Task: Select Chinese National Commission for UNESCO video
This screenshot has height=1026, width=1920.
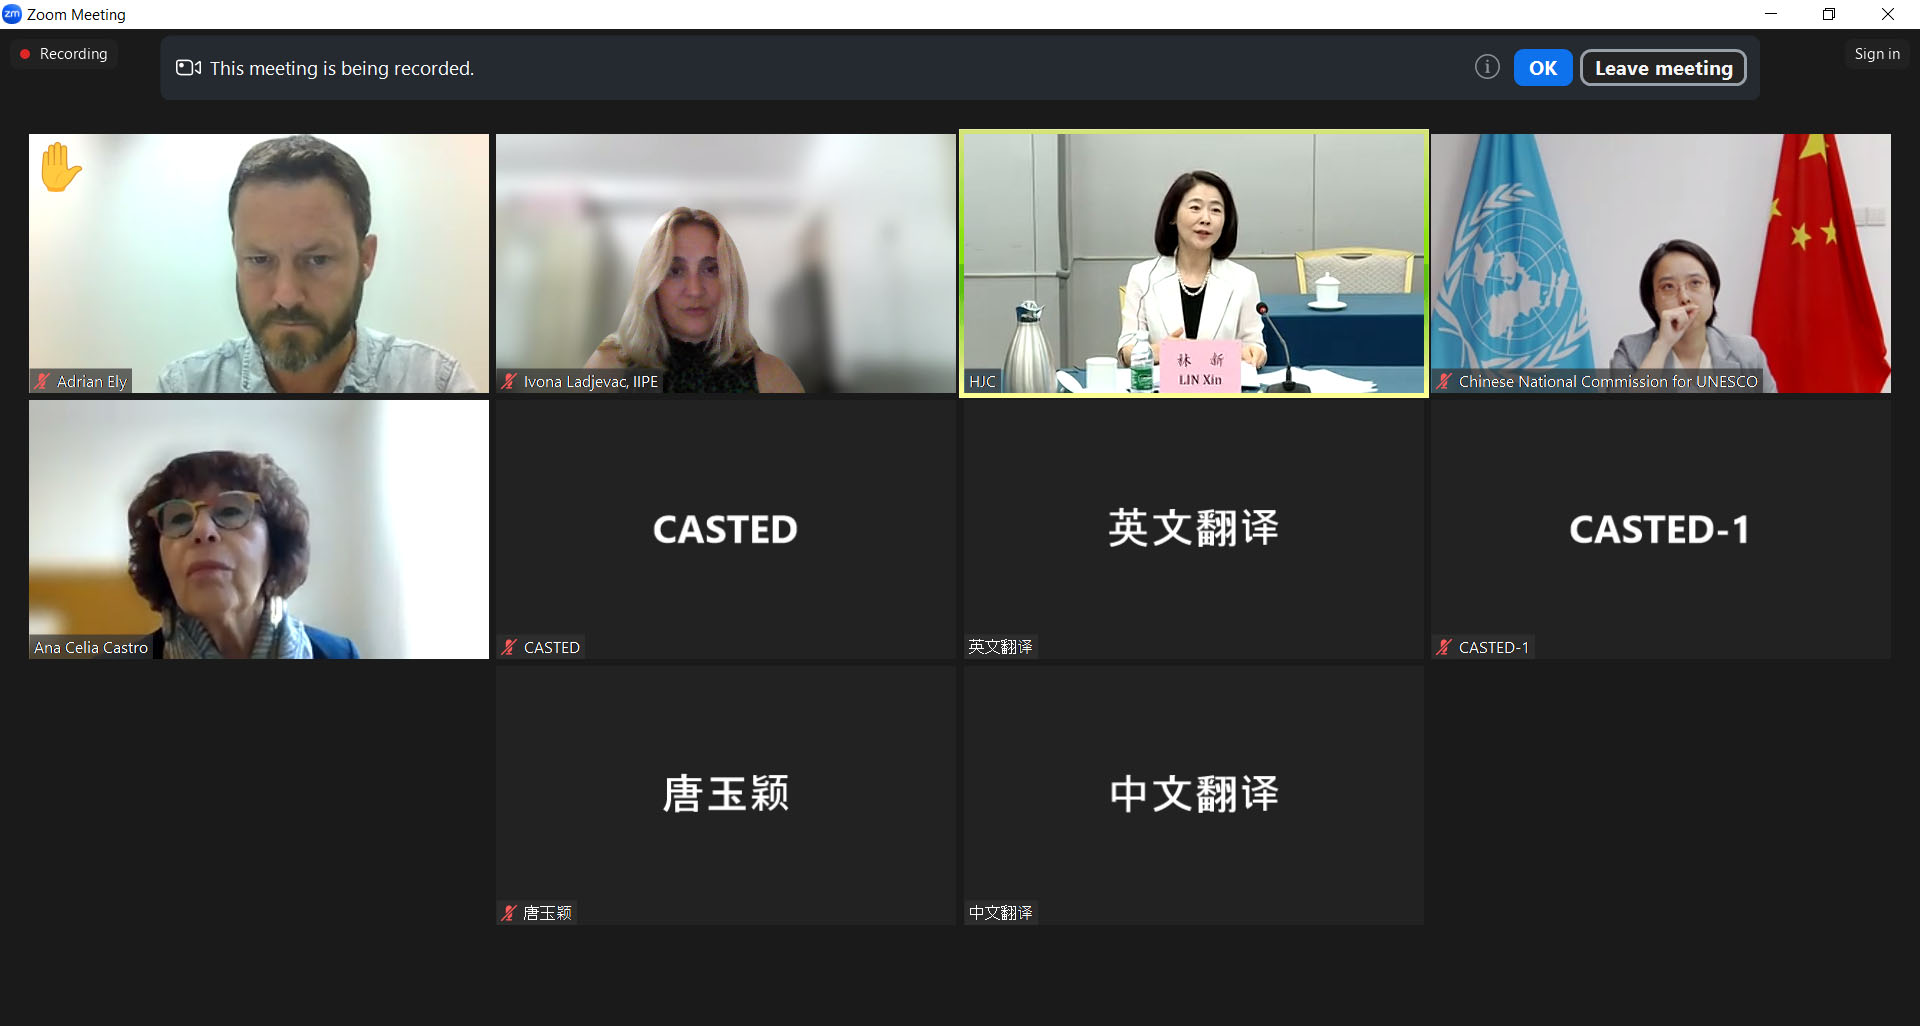Action: 1661,263
